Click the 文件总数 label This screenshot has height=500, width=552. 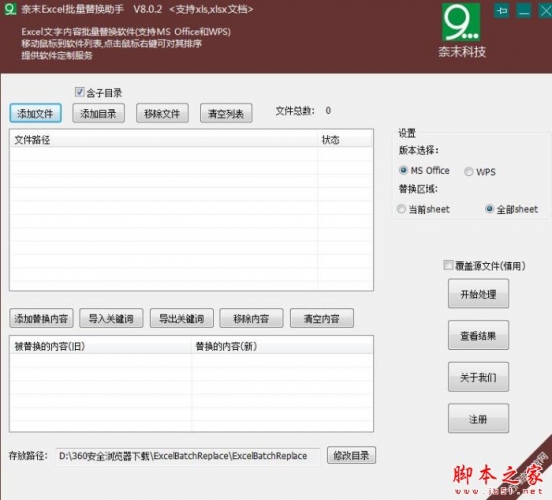tap(295, 111)
